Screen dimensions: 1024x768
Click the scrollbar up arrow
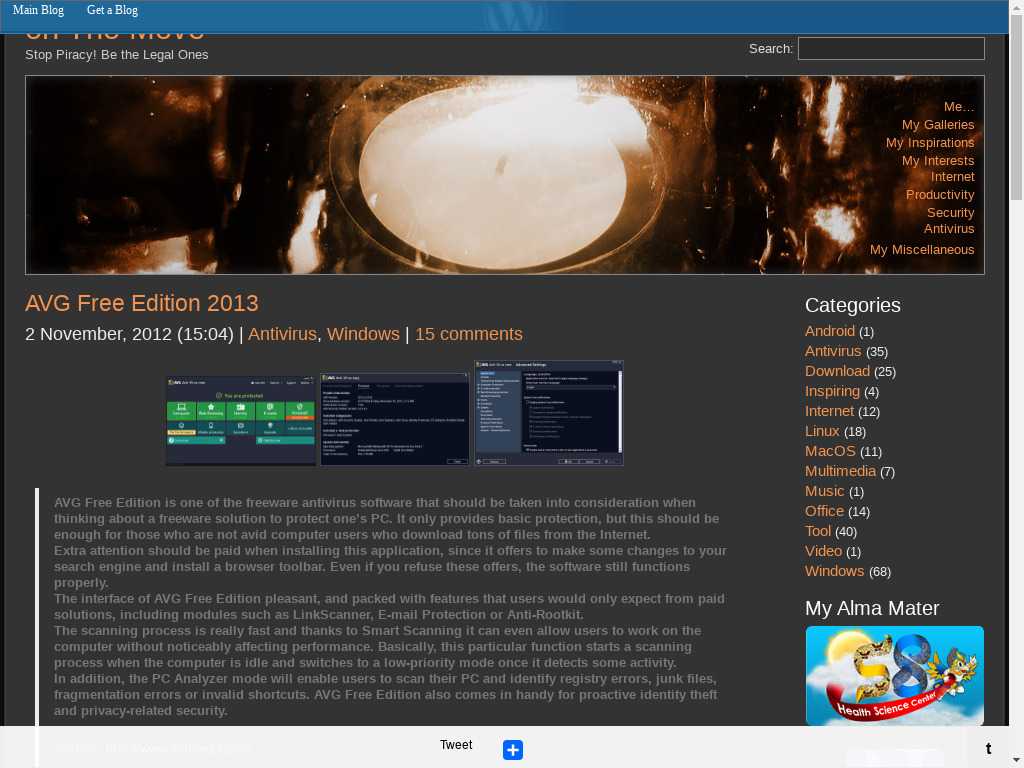pos(1016,9)
